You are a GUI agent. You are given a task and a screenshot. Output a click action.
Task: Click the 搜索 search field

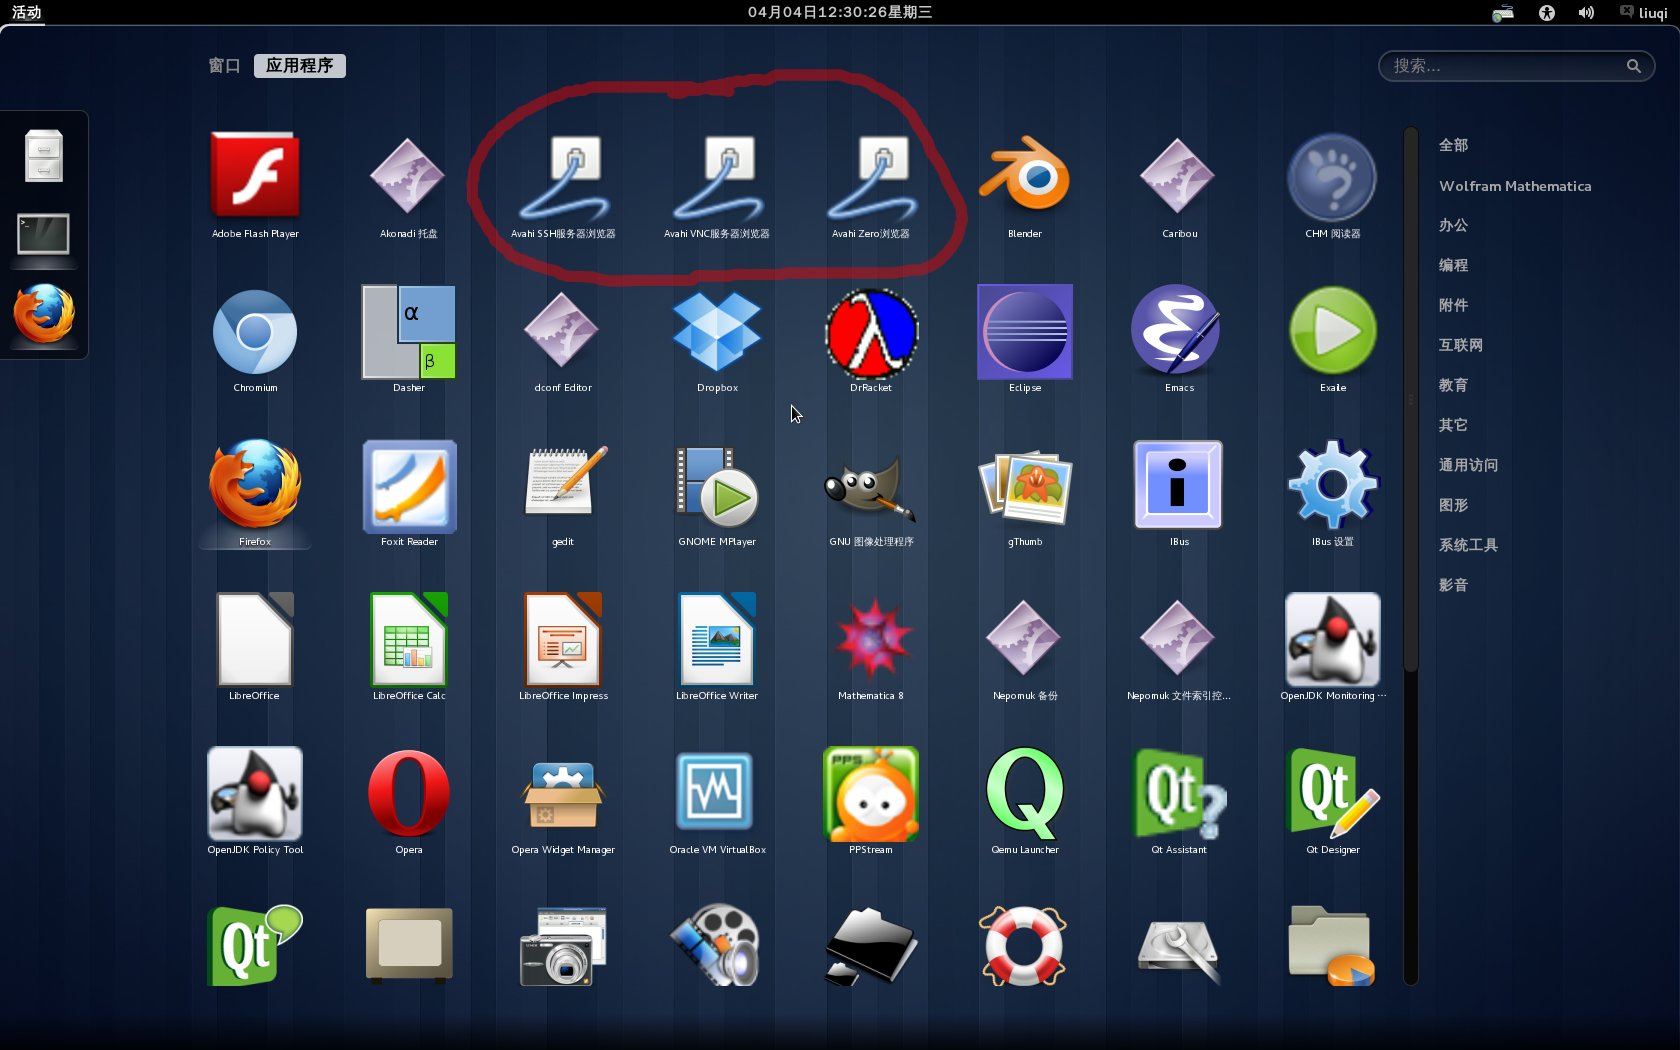click(x=1516, y=66)
